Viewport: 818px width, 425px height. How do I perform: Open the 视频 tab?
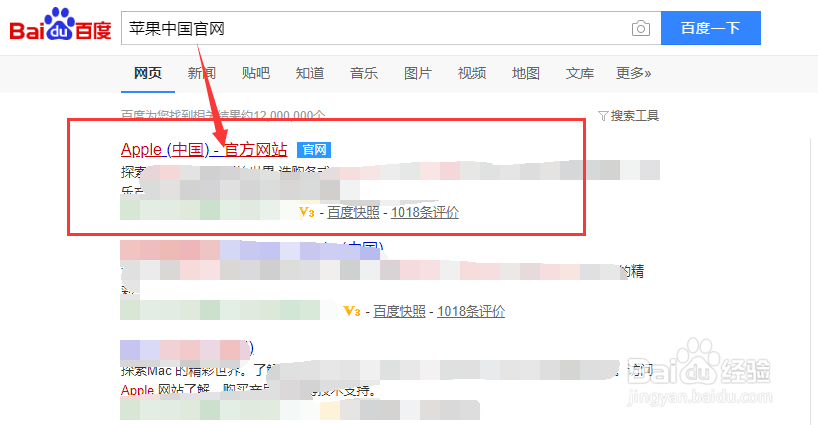(x=472, y=73)
